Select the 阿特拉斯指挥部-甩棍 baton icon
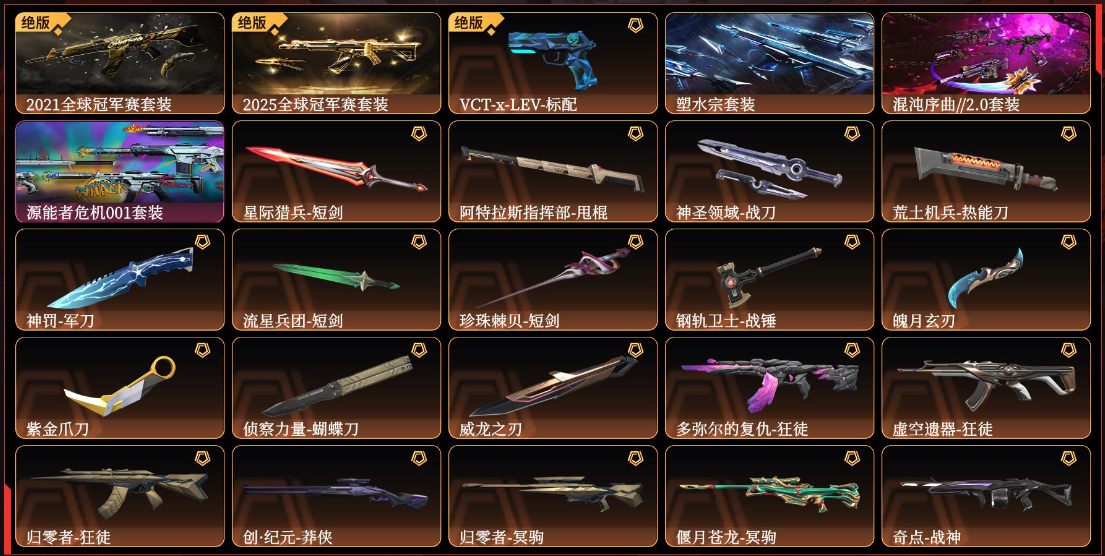Screen dimensions: 1105x556 tap(552, 171)
